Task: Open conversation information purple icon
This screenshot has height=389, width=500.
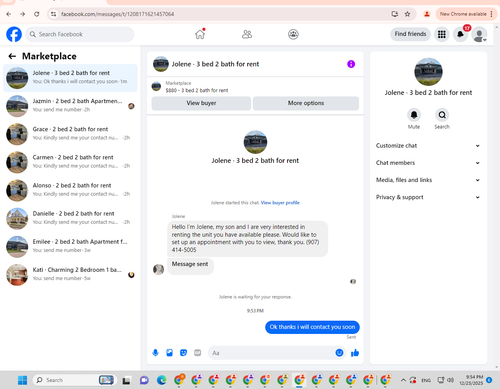Action: coord(351,64)
